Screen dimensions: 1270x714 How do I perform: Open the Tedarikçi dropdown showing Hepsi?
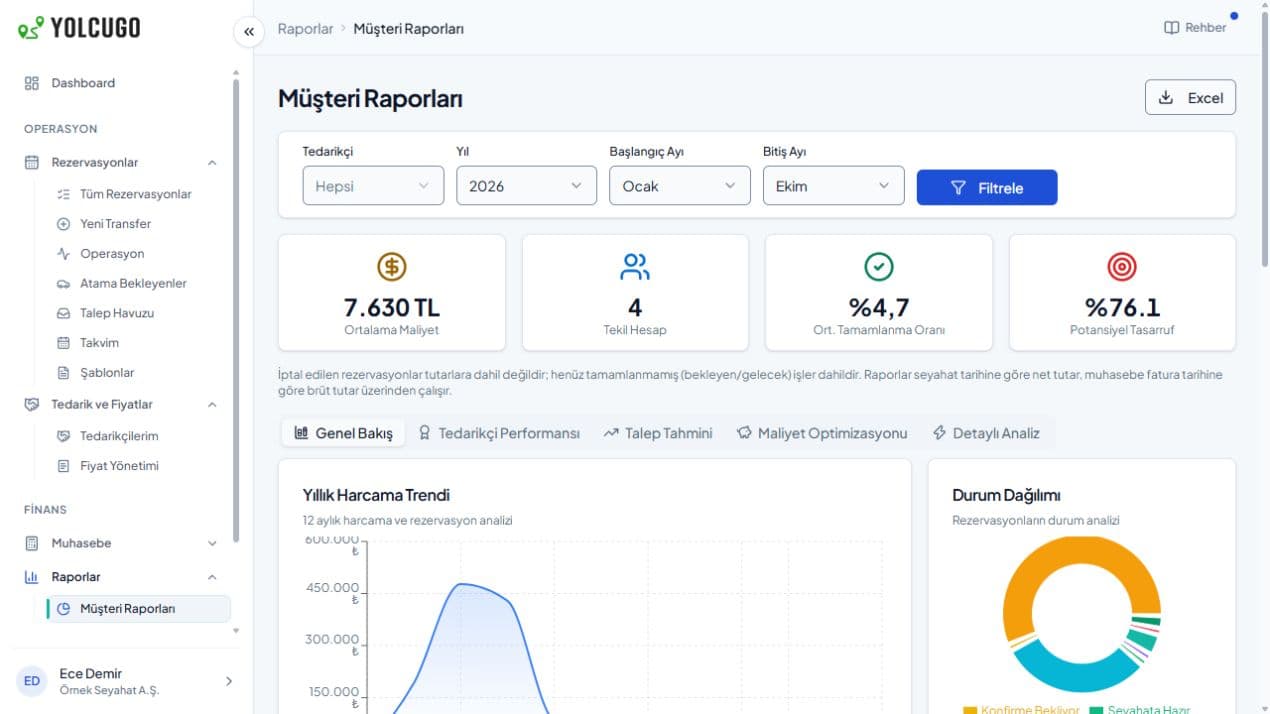[x=373, y=186]
